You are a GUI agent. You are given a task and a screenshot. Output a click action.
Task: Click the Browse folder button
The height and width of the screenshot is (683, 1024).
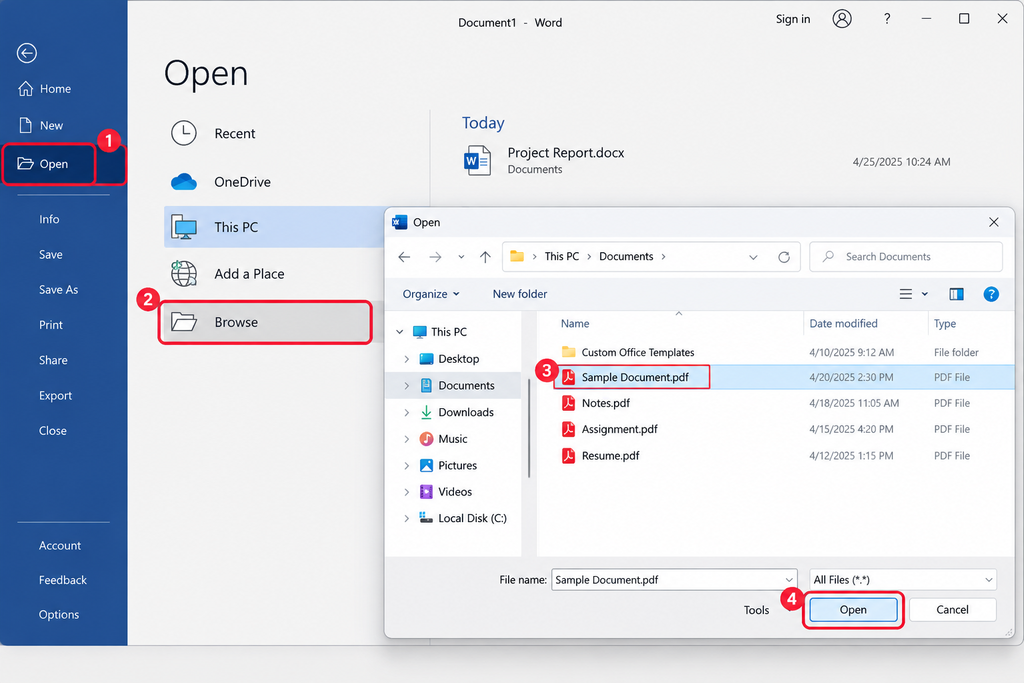pos(265,322)
